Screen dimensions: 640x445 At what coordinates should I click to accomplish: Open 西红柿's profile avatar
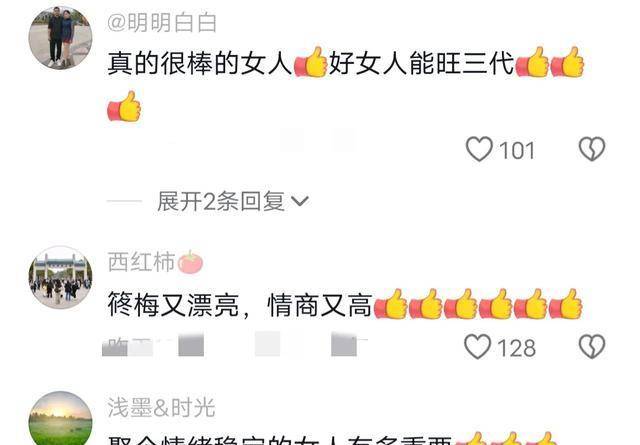(60, 277)
